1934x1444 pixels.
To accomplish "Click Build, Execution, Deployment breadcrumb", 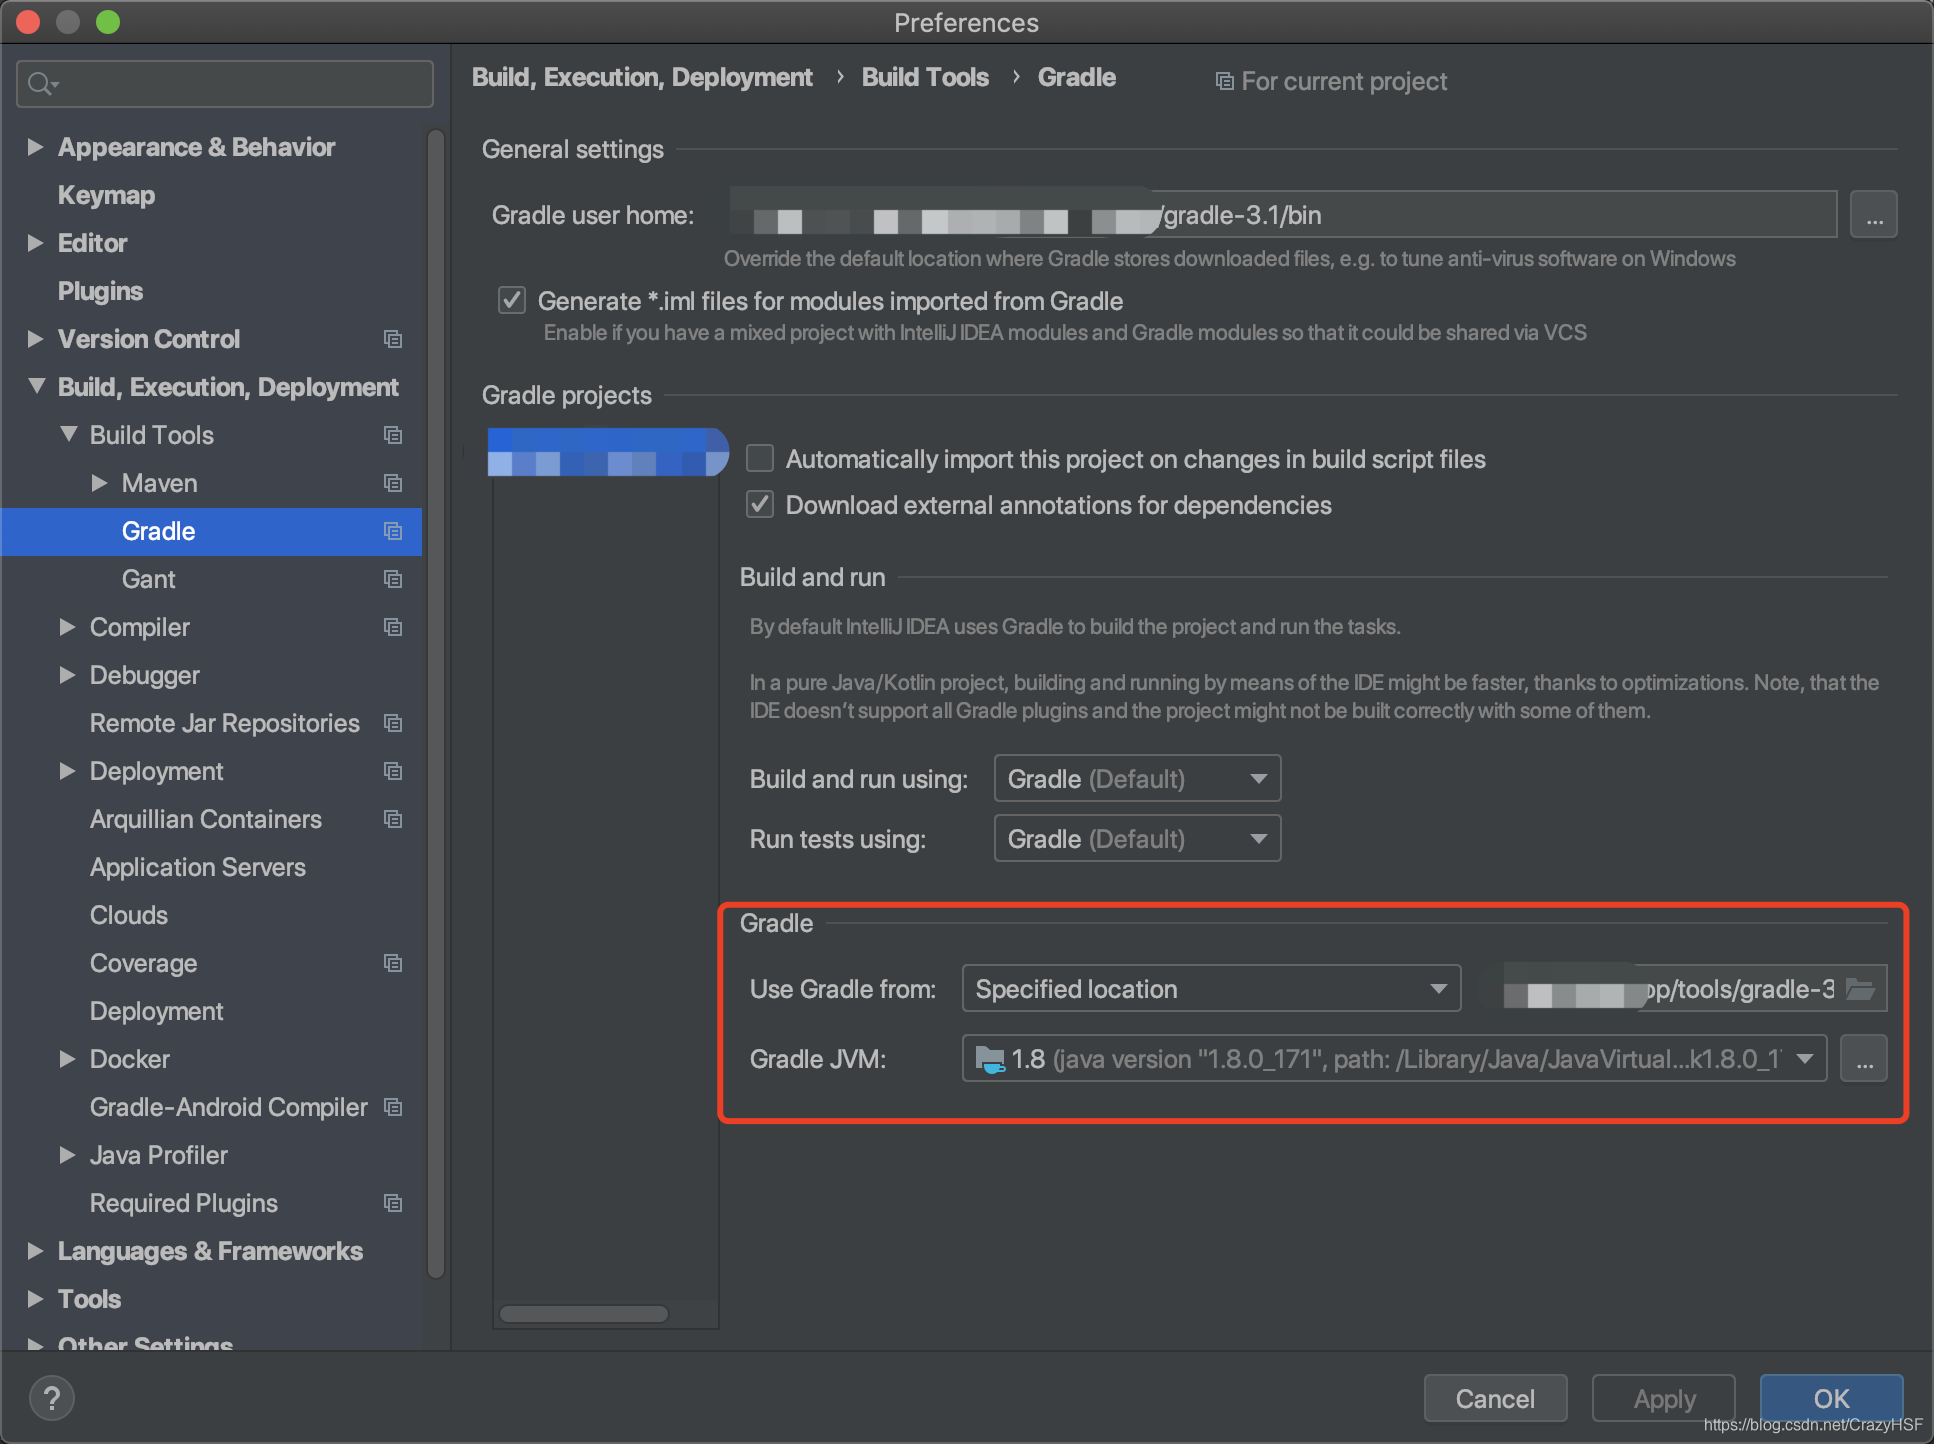I will tap(642, 77).
